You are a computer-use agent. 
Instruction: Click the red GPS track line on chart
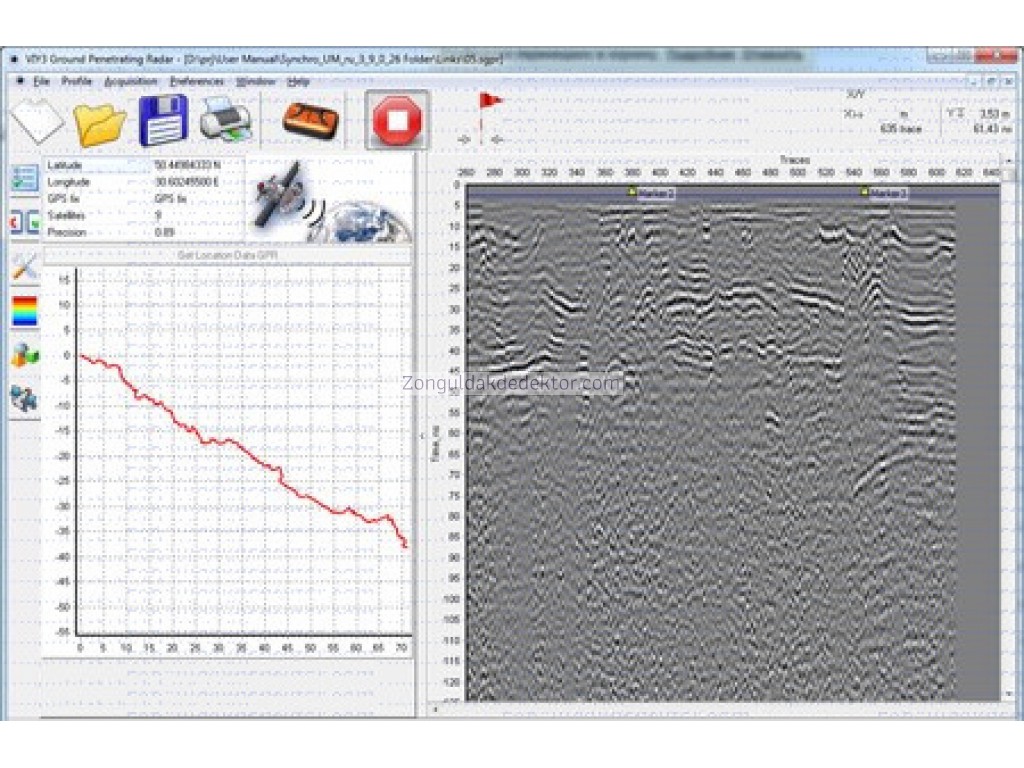pyautogui.click(x=244, y=450)
